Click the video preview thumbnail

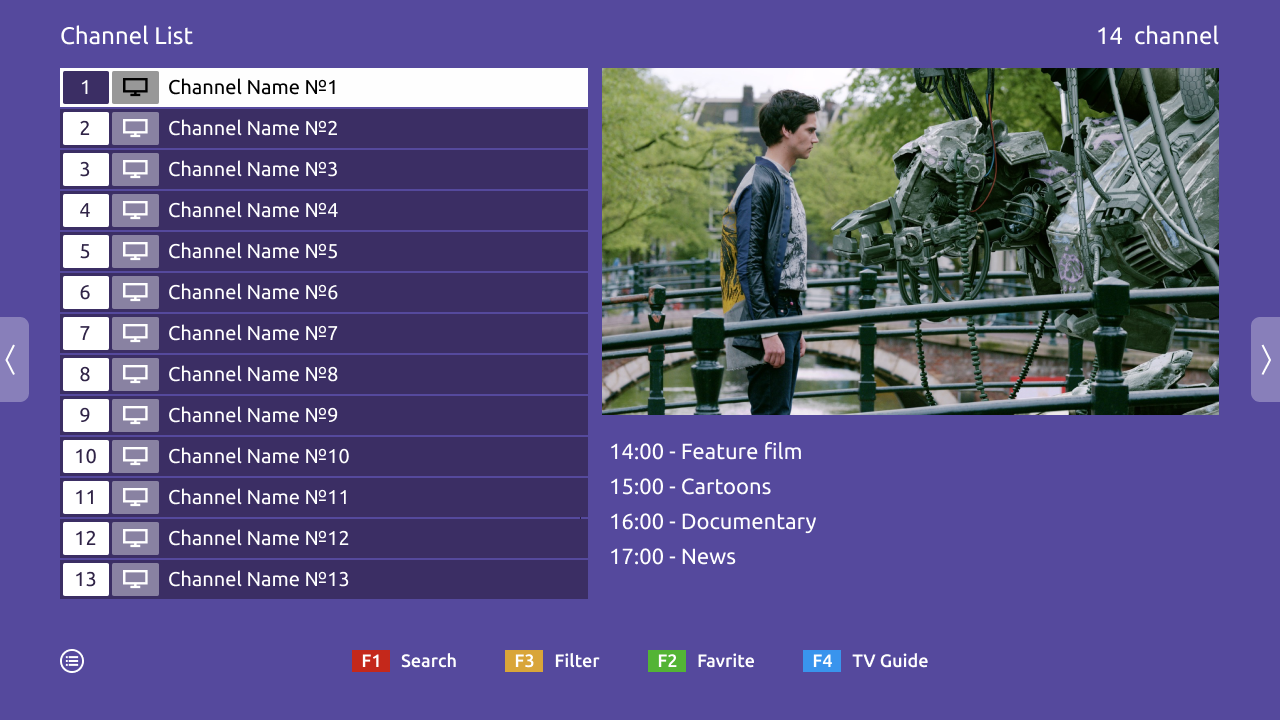[x=910, y=241]
